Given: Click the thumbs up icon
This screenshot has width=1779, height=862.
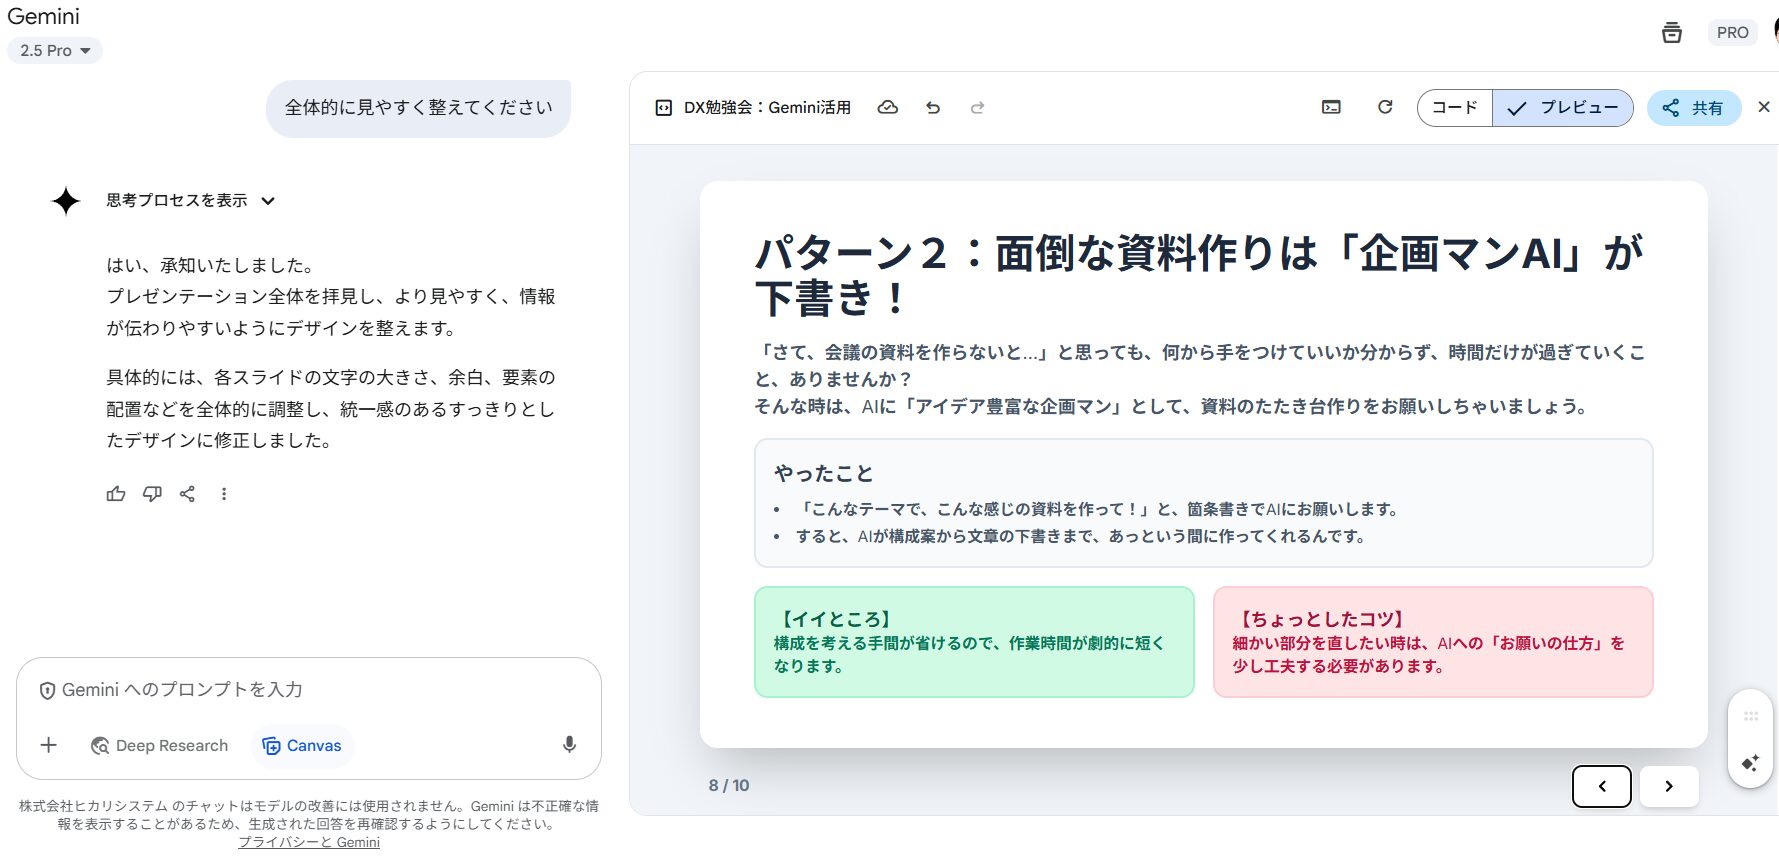Looking at the screenshot, I should [116, 494].
